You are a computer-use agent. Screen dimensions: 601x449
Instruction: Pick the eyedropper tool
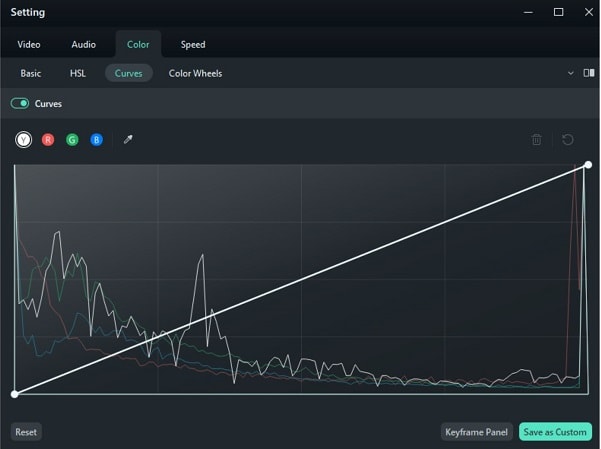[128, 140]
